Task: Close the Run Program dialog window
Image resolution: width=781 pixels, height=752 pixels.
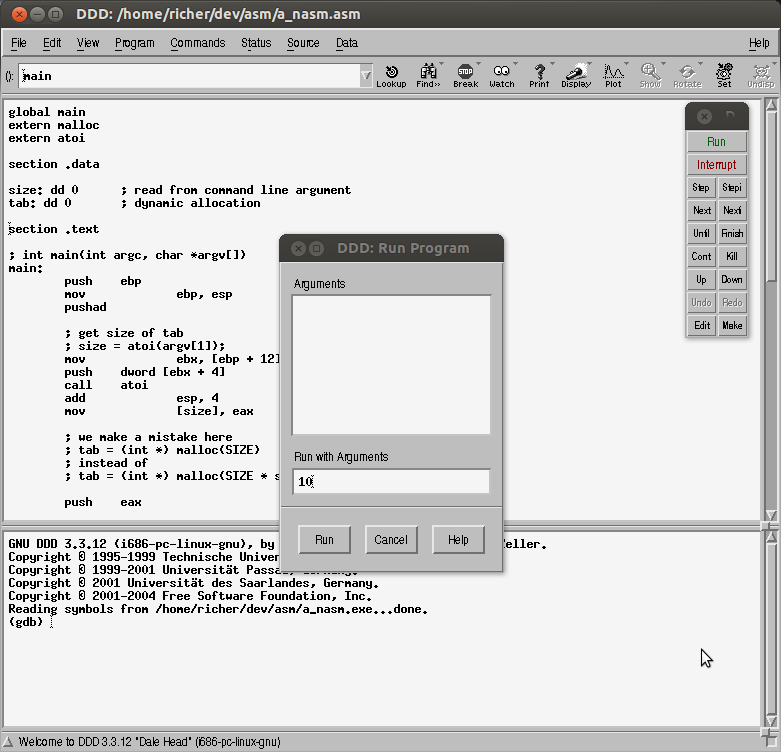Action: (x=298, y=248)
